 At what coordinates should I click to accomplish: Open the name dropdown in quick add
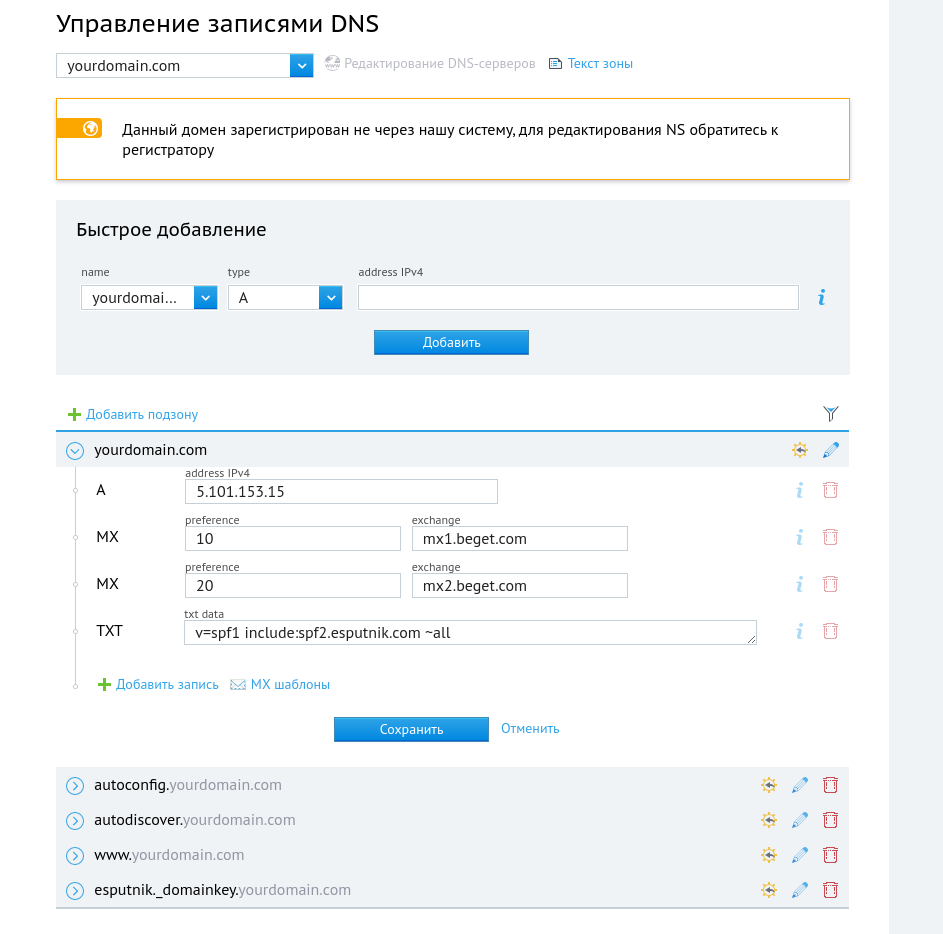click(205, 298)
